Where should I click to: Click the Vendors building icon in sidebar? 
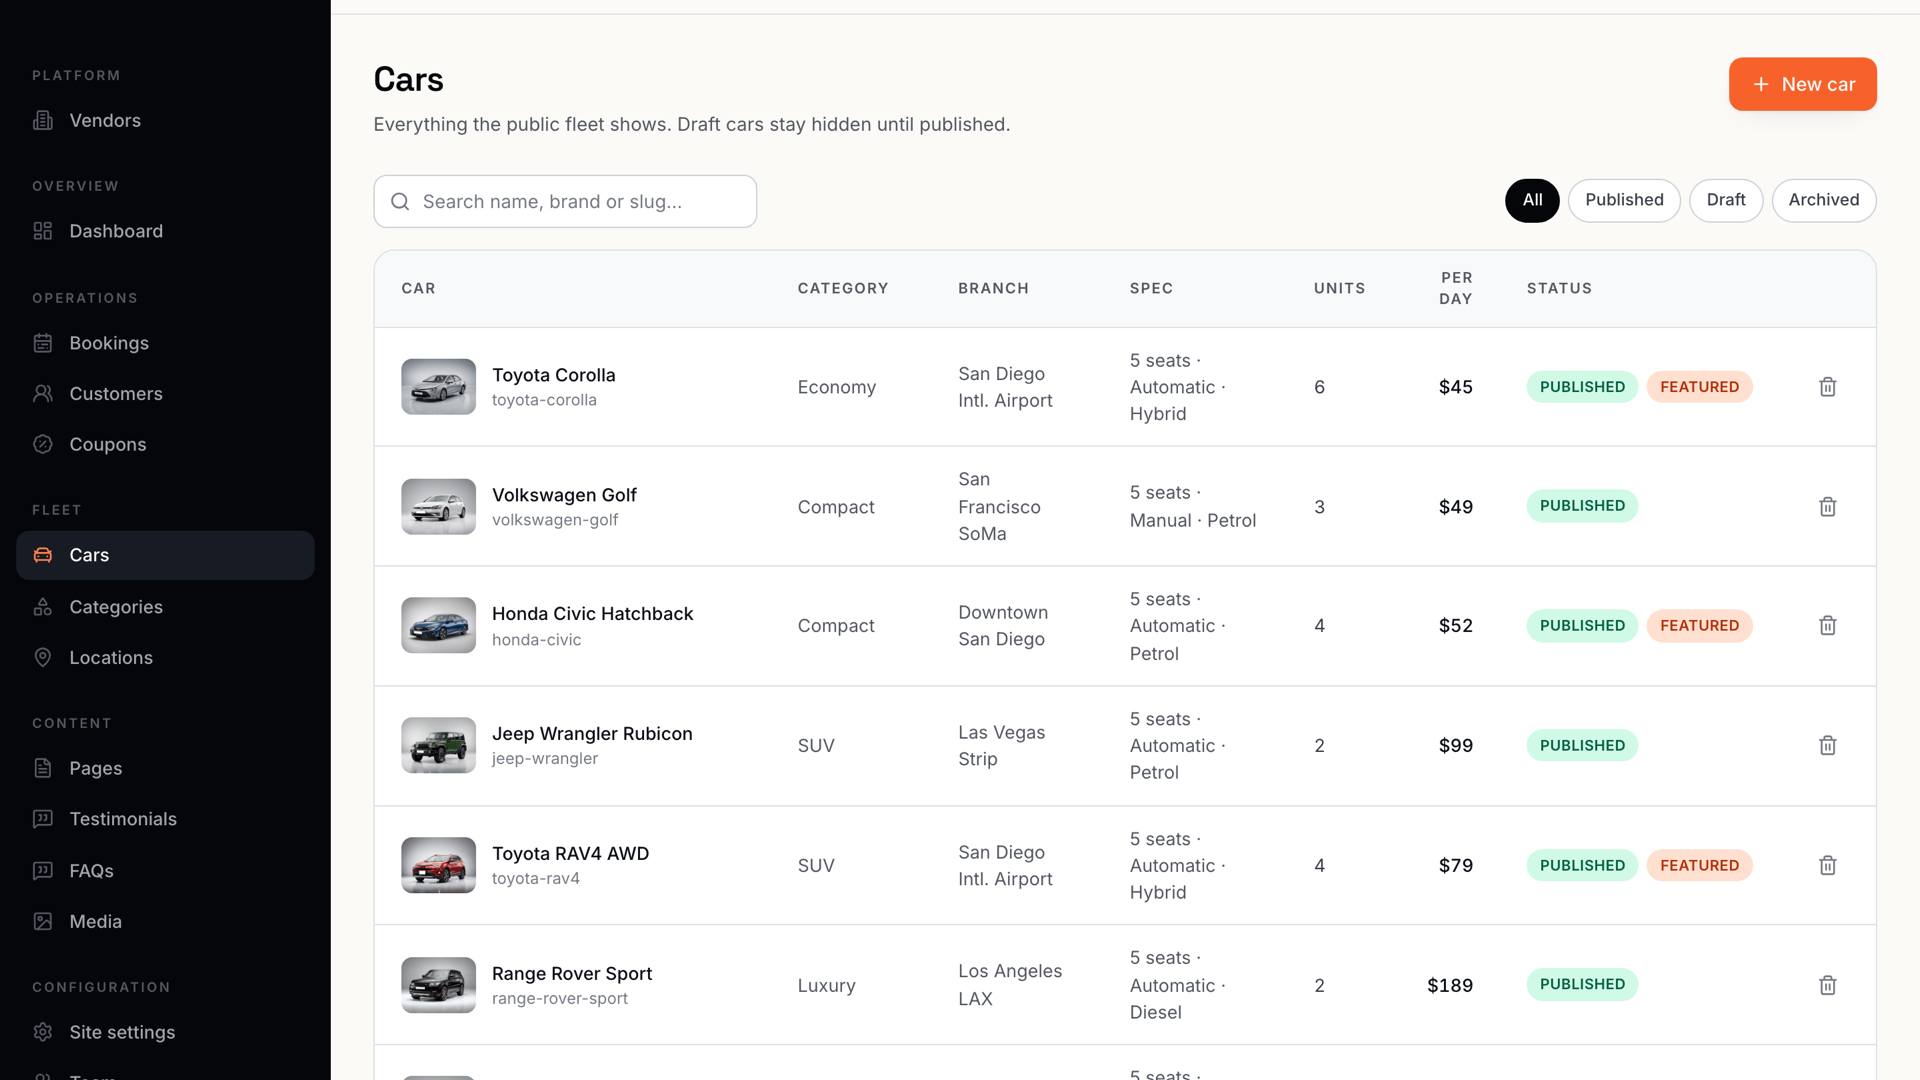(43, 120)
